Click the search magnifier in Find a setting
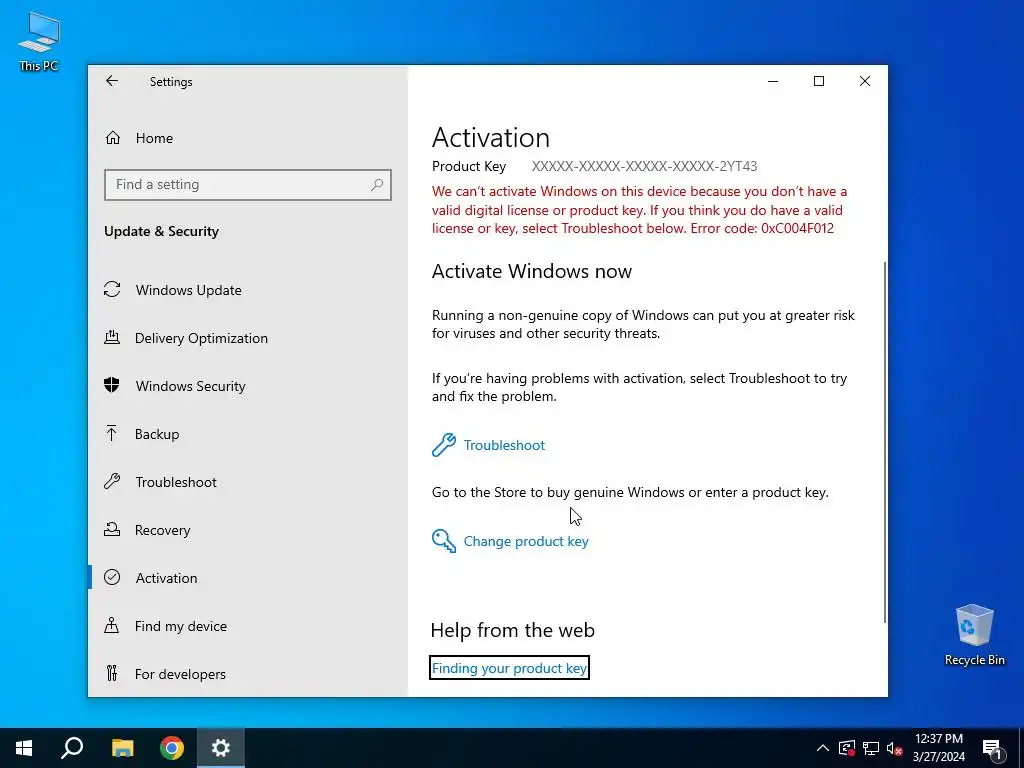1024x768 pixels. 377,185
